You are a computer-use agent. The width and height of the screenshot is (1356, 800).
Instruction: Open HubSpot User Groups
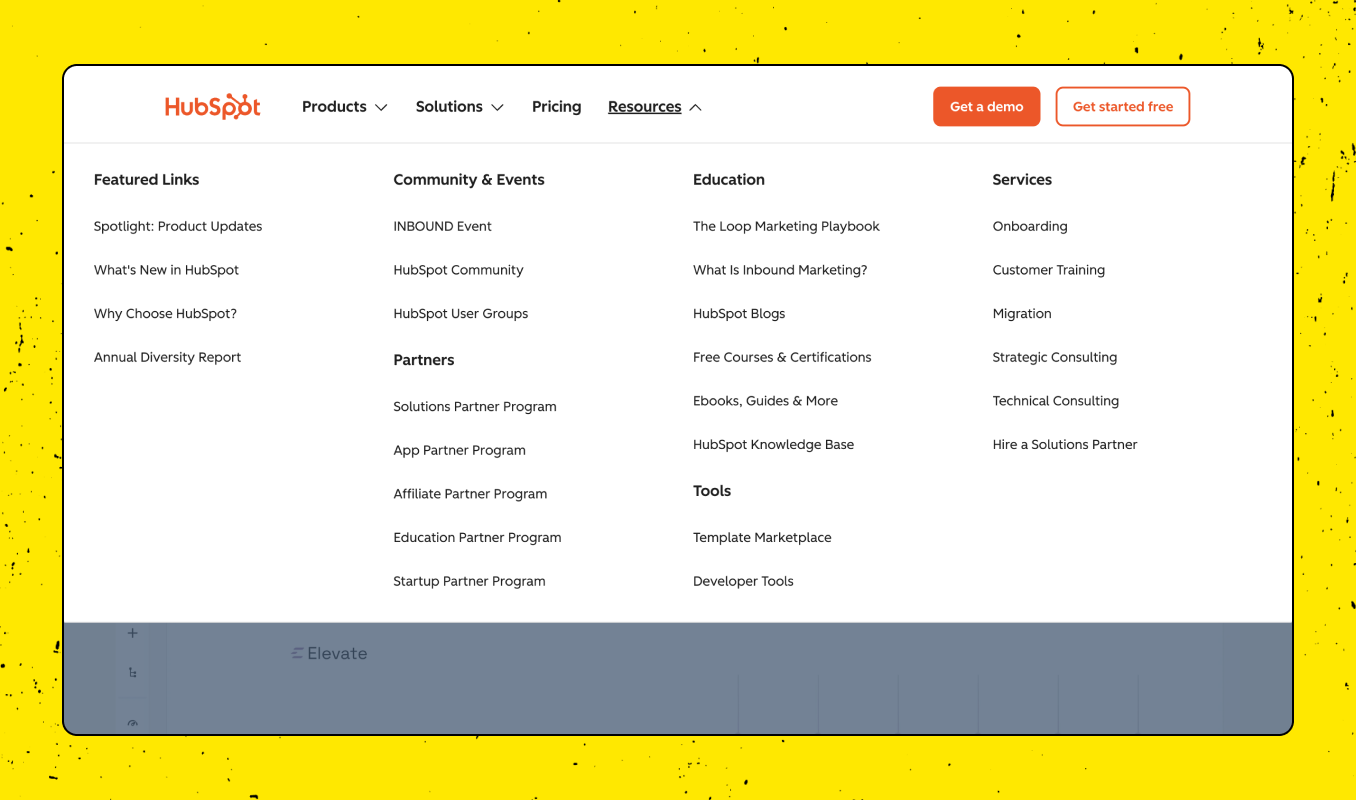coord(460,314)
